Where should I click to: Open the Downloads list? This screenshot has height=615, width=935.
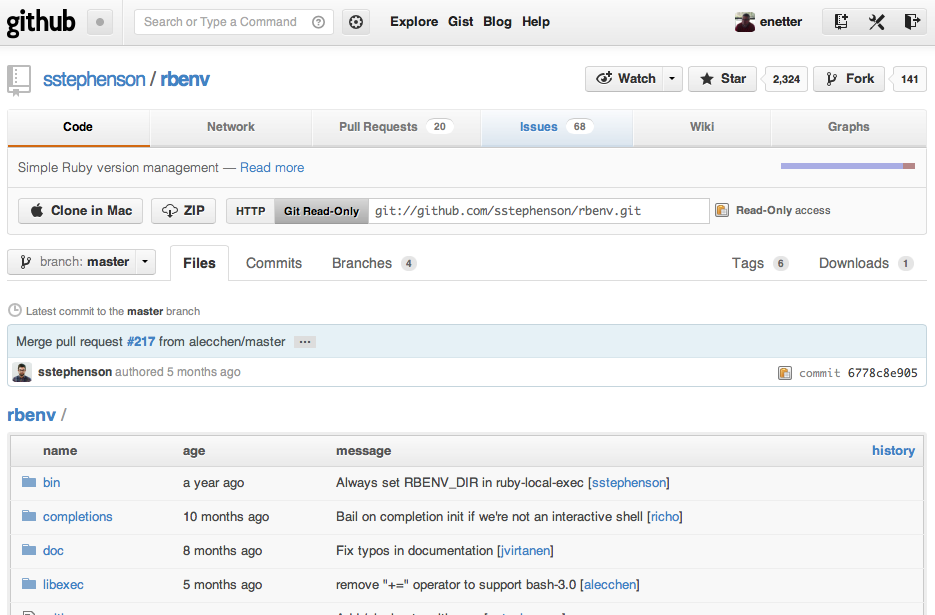pyautogui.click(x=866, y=263)
